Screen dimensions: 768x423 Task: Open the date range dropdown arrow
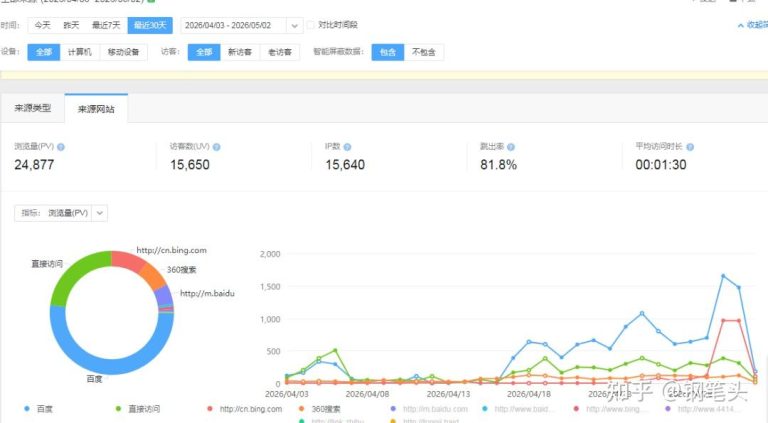tap(294, 25)
